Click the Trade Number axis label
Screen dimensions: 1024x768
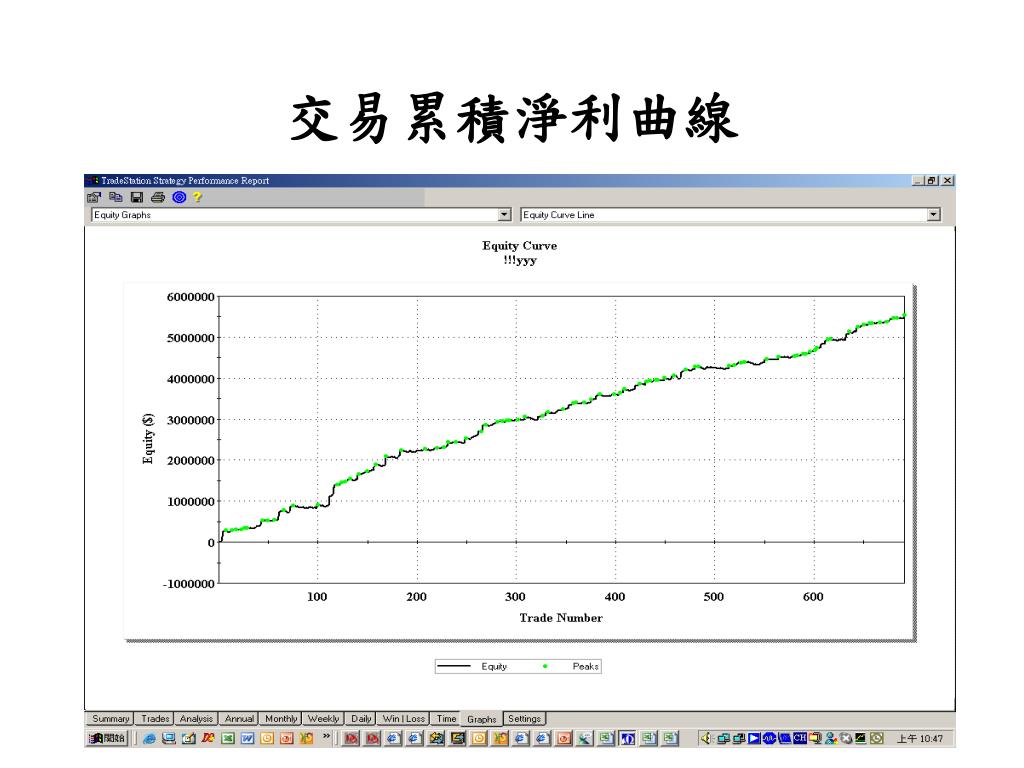pyautogui.click(x=561, y=618)
